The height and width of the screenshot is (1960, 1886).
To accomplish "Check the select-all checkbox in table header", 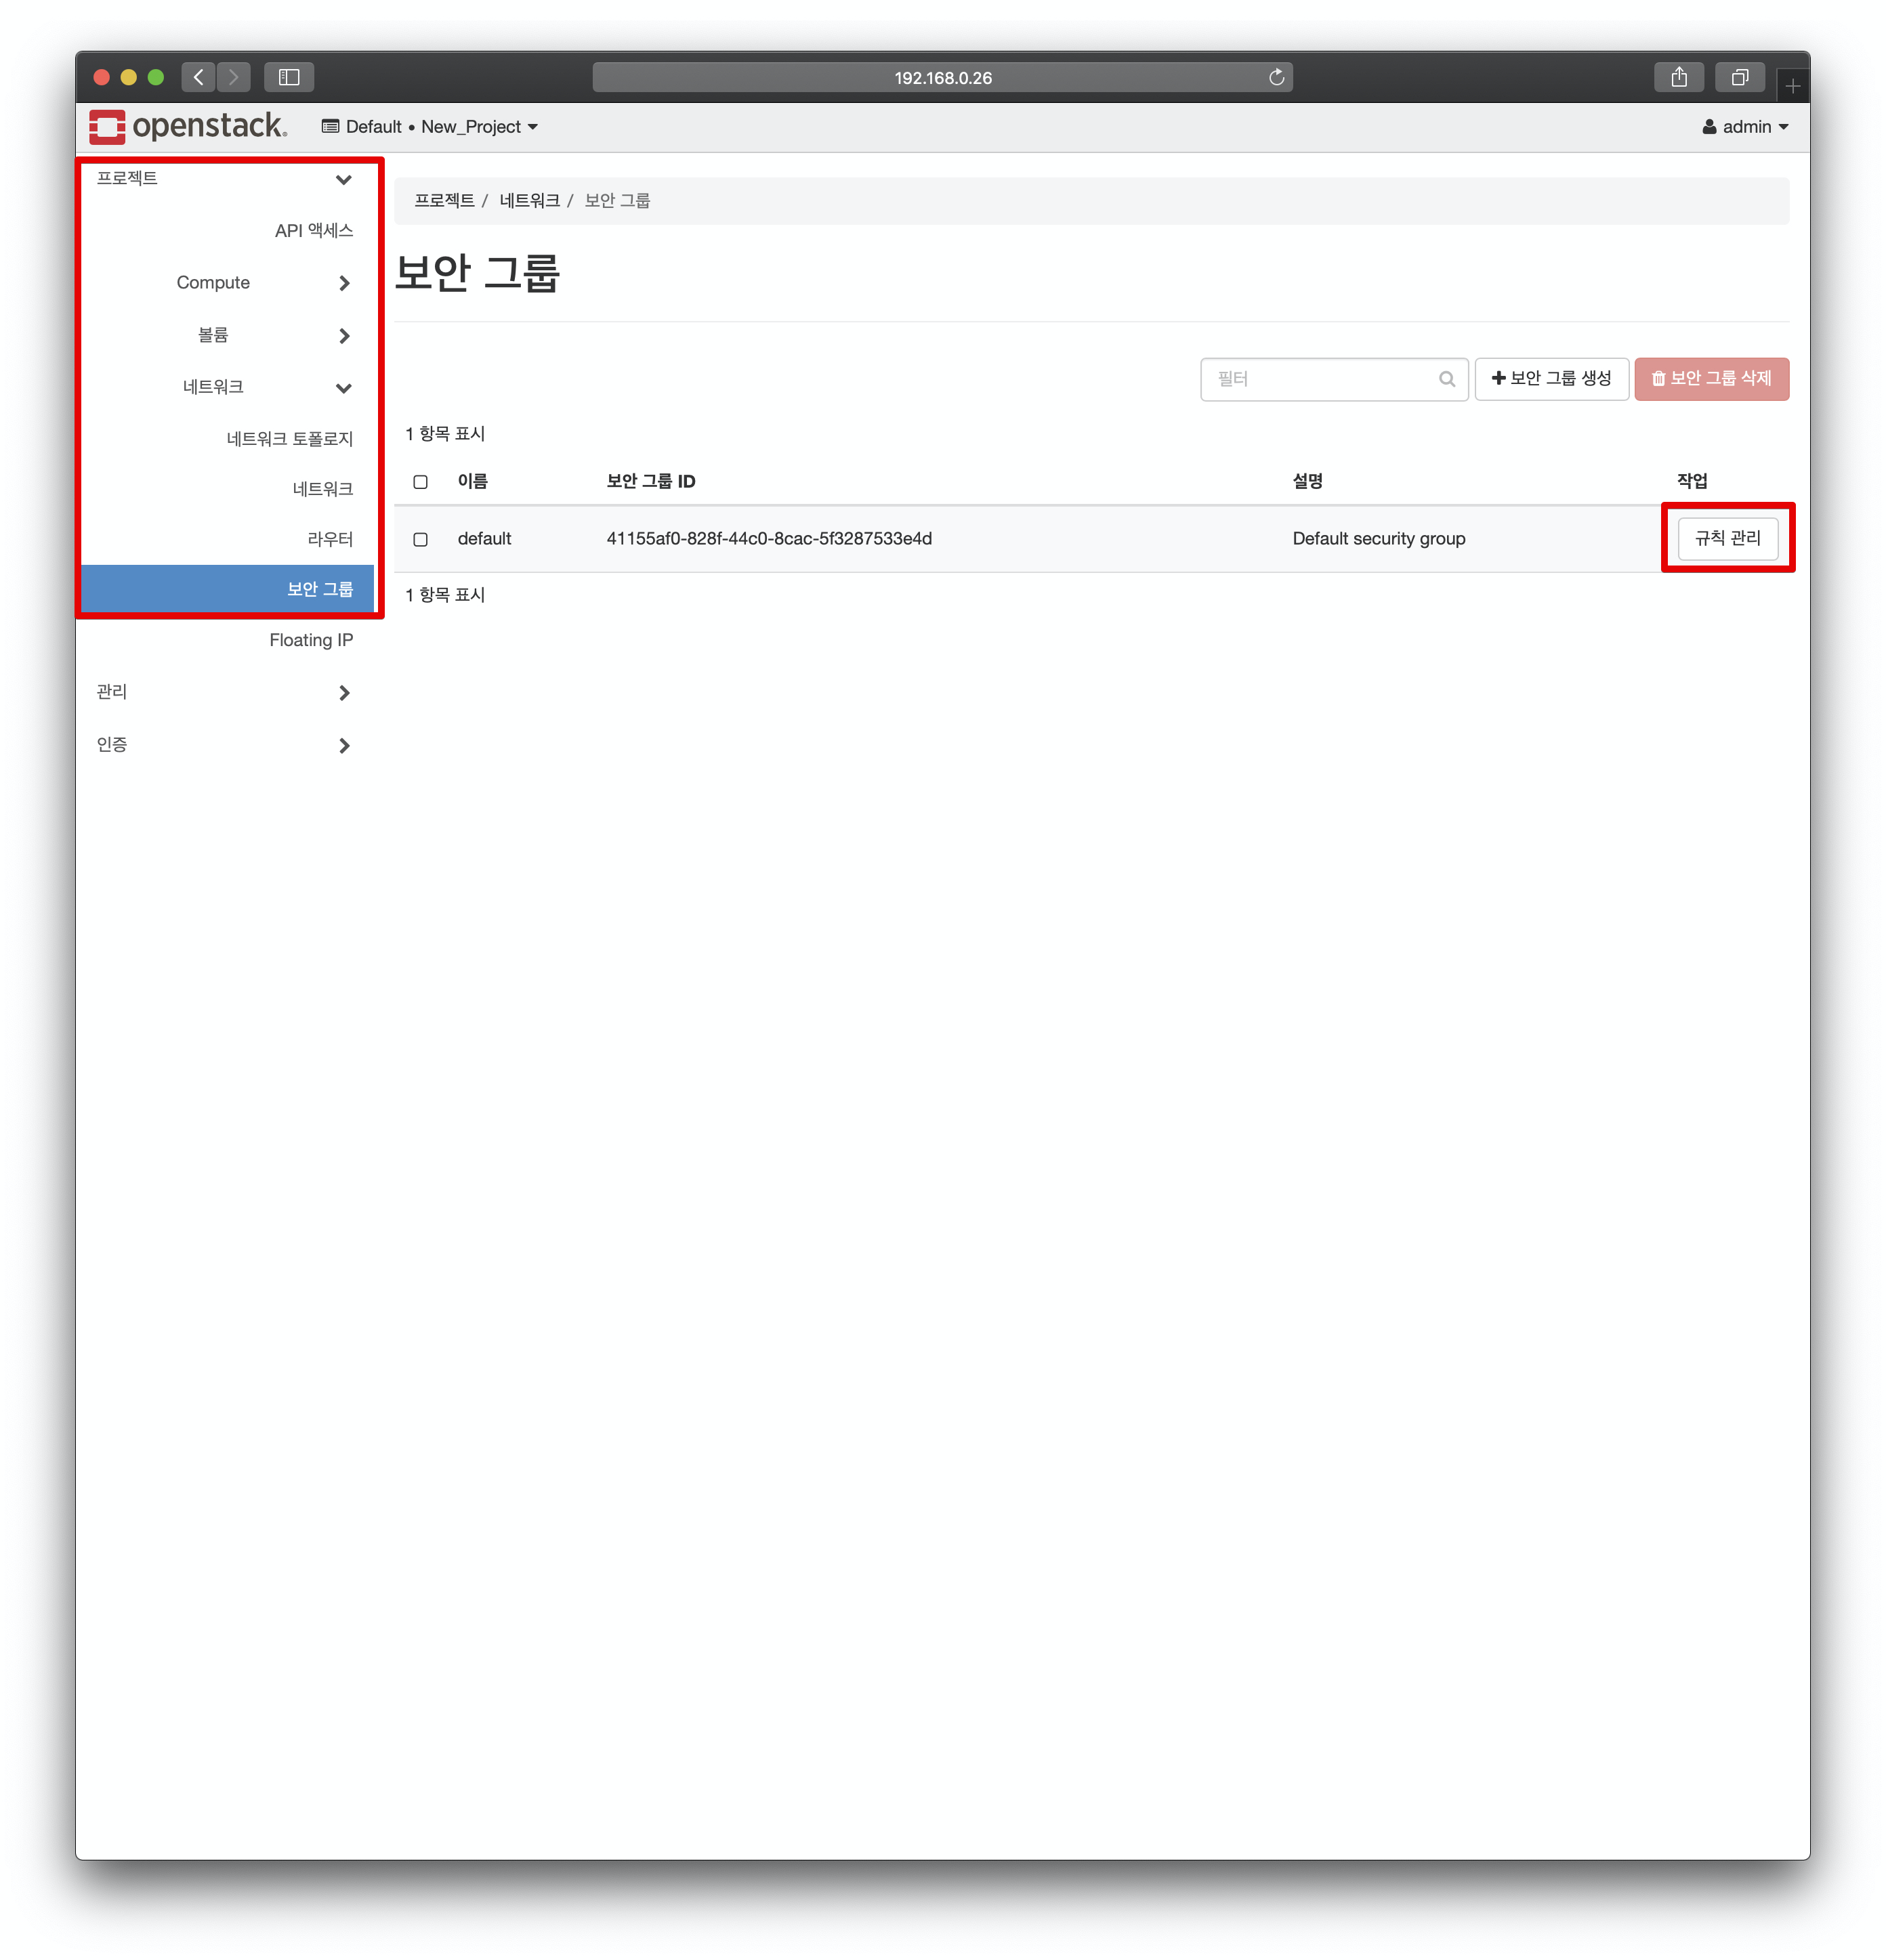I will tap(421, 482).
